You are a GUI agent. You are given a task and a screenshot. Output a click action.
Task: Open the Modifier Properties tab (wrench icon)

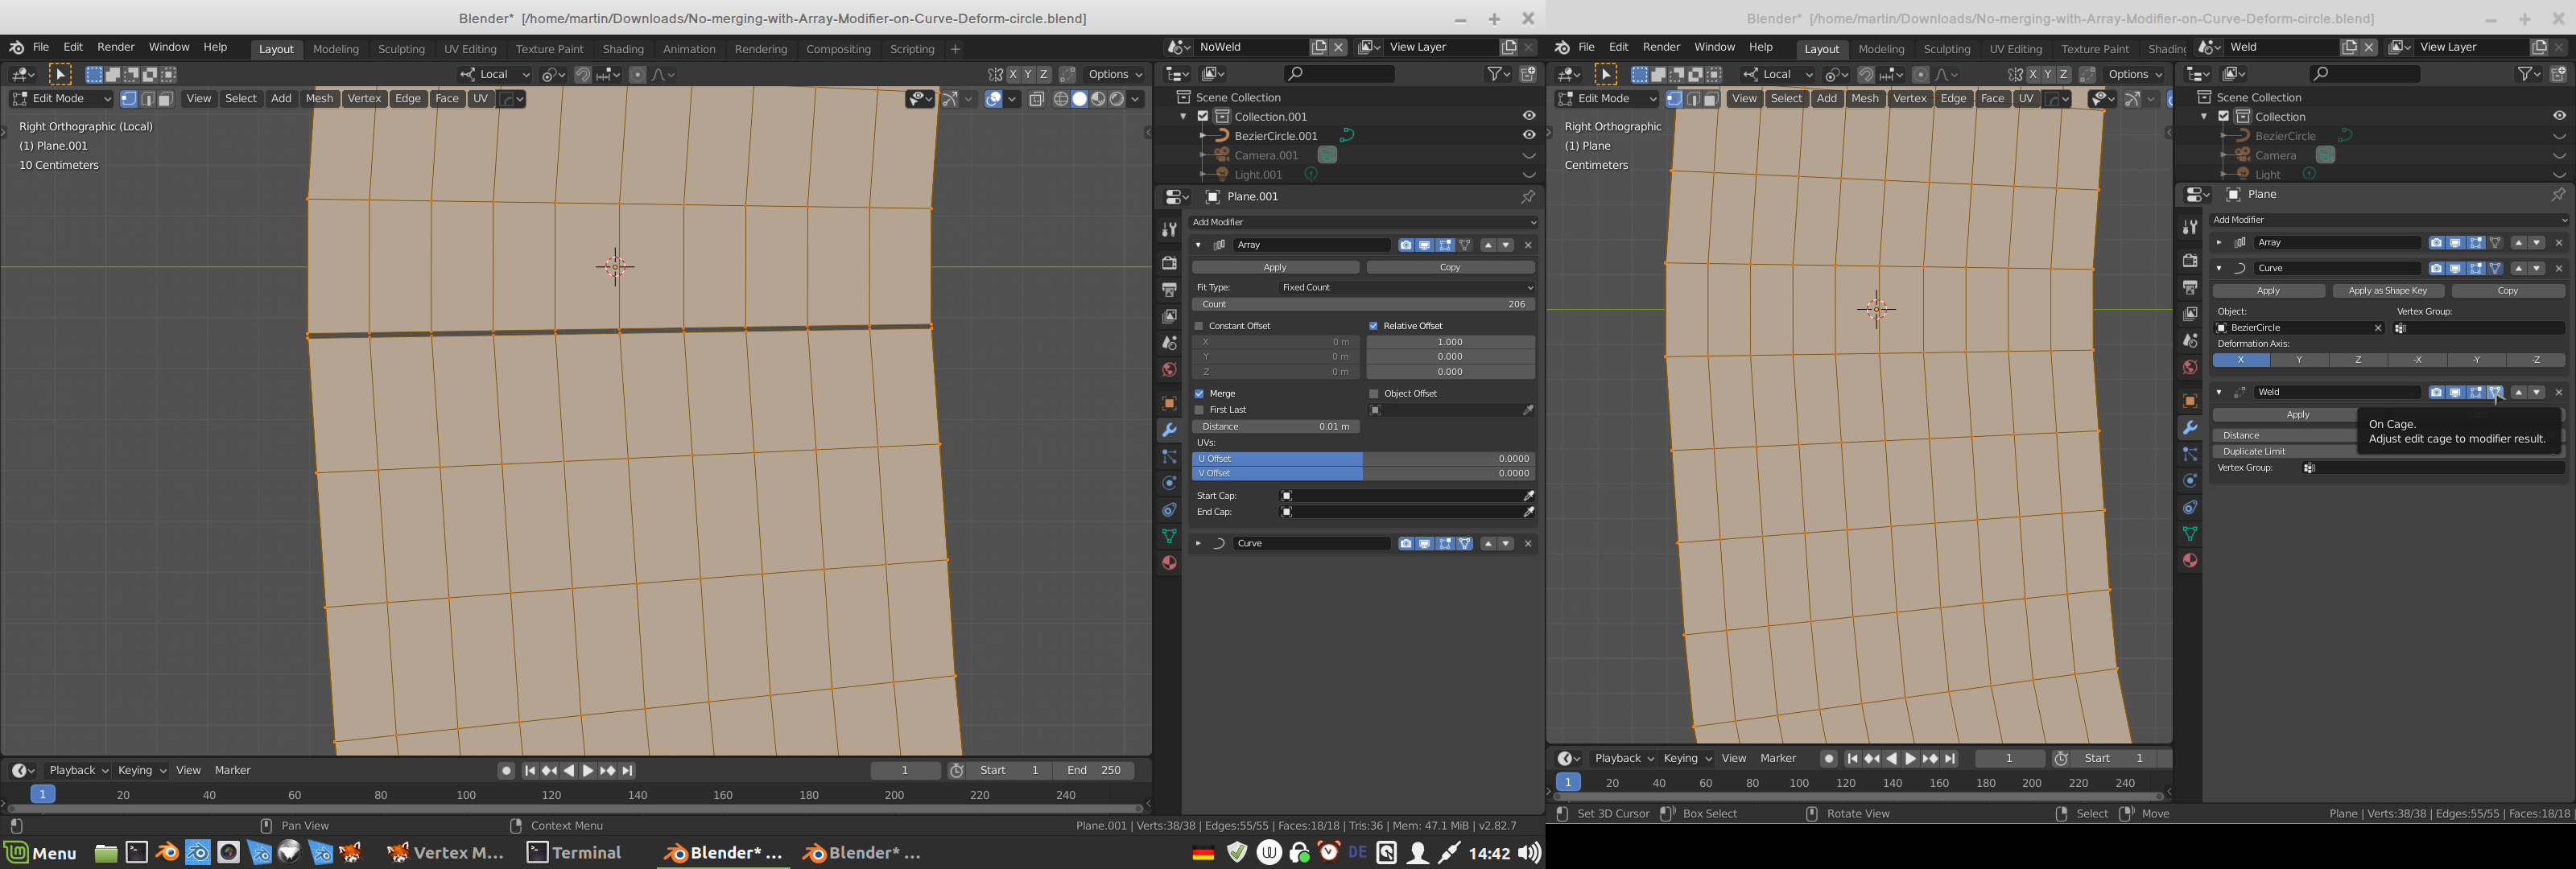(x=1168, y=430)
